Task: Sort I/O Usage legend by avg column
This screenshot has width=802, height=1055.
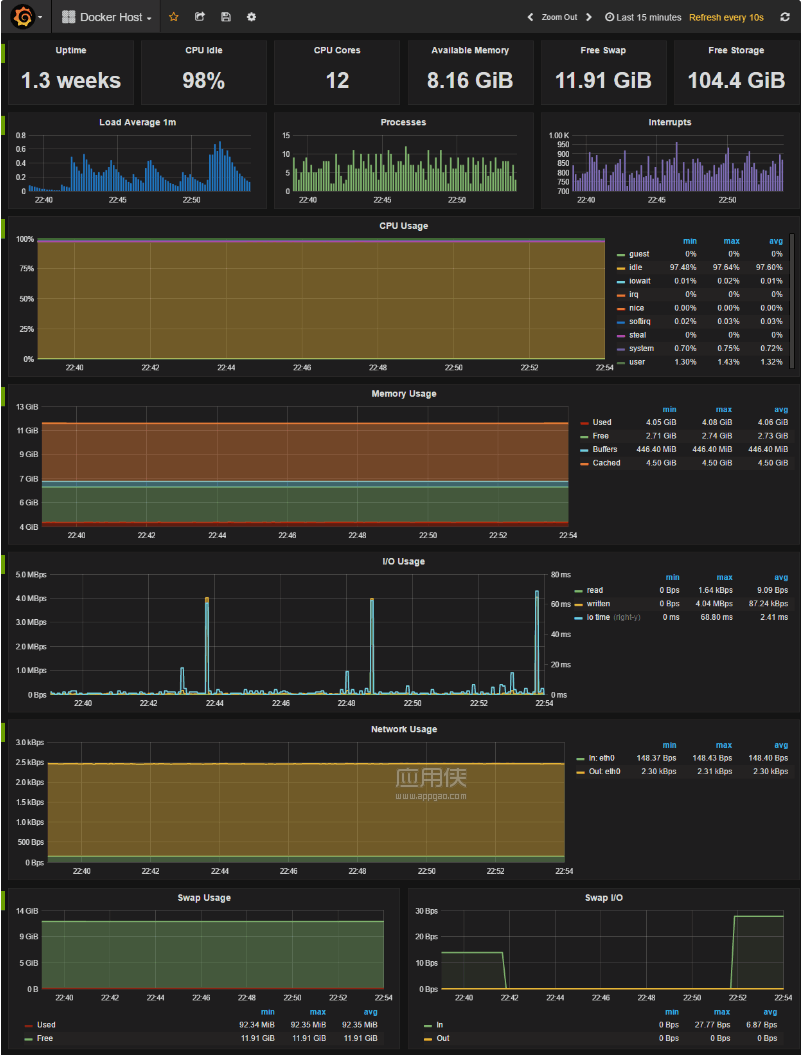Action: 781,577
